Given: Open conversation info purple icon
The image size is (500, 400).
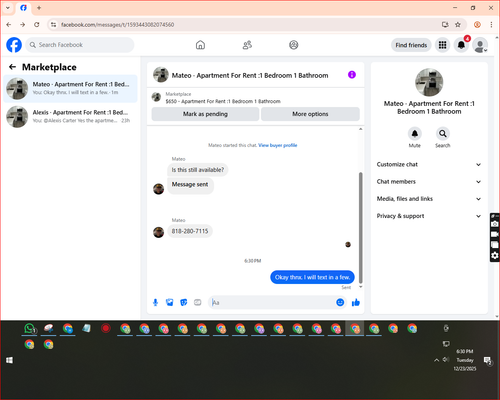Looking at the screenshot, I should tap(352, 75).
